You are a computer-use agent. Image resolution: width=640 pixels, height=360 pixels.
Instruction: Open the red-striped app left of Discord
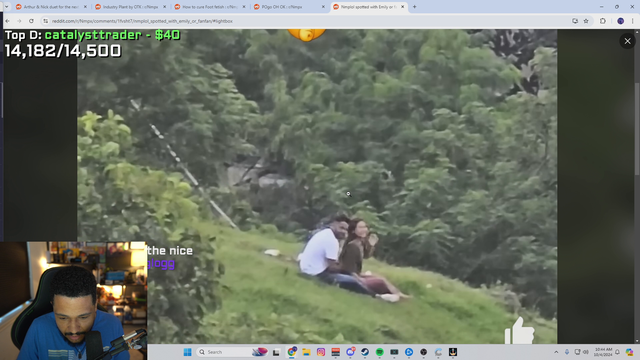[336, 352]
